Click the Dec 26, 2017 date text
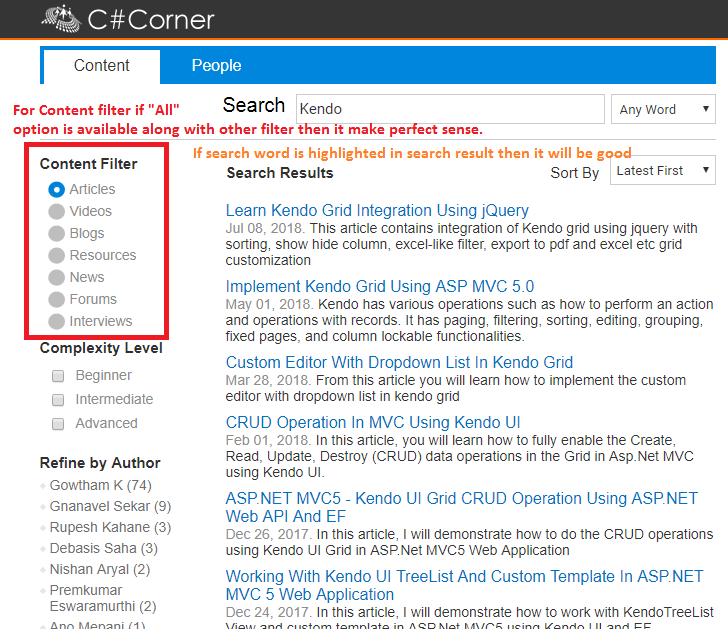The width and height of the screenshot is (728, 629). point(268,534)
